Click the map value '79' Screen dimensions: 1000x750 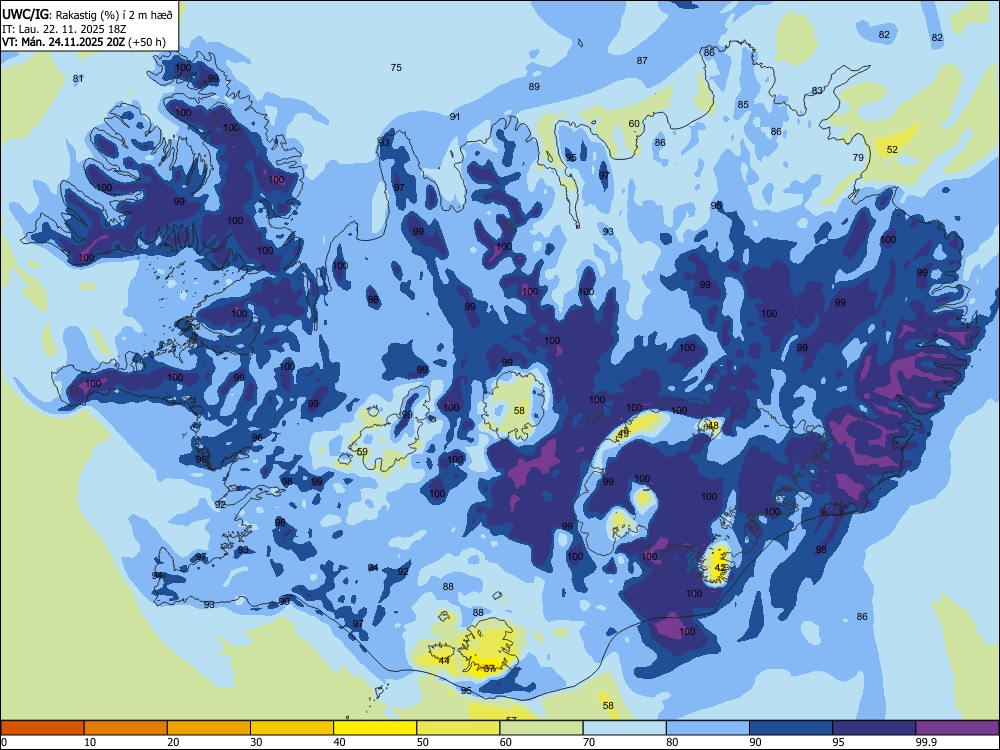pyautogui.click(x=858, y=158)
